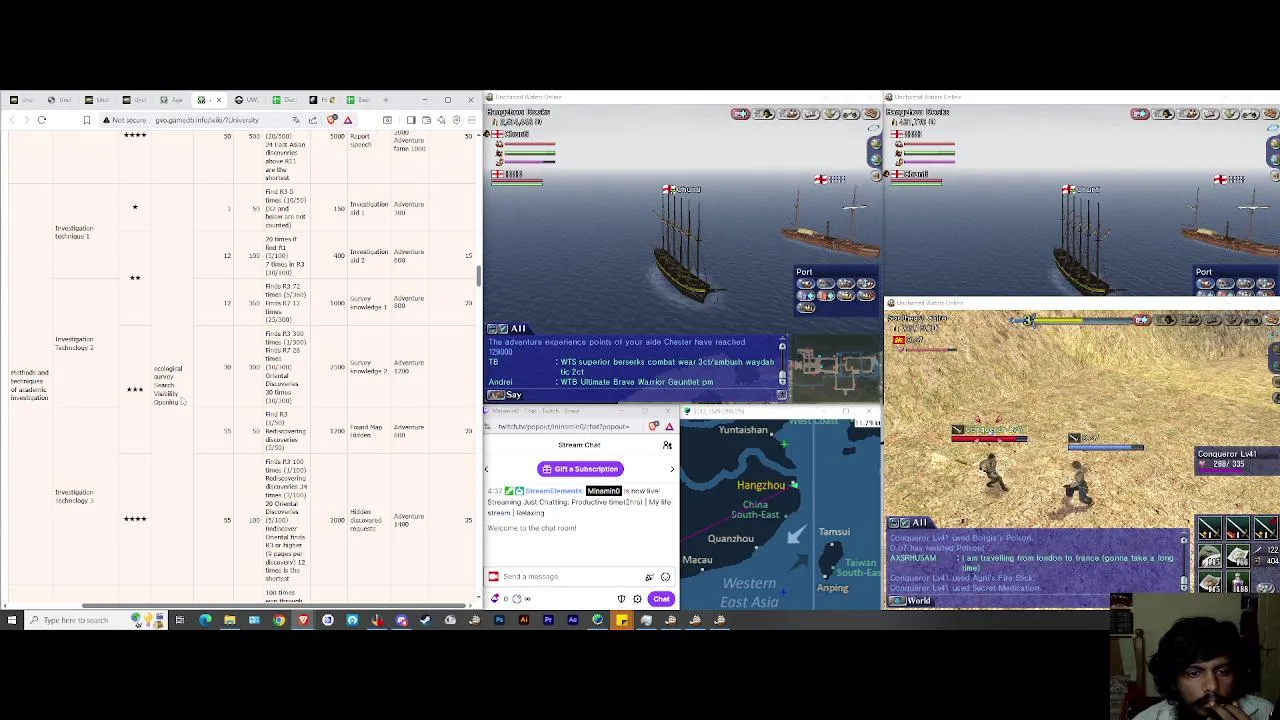The height and width of the screenshot is (720, 1280).
Task: Go back in the Brave browser
Action: click(x=12, y=120)
